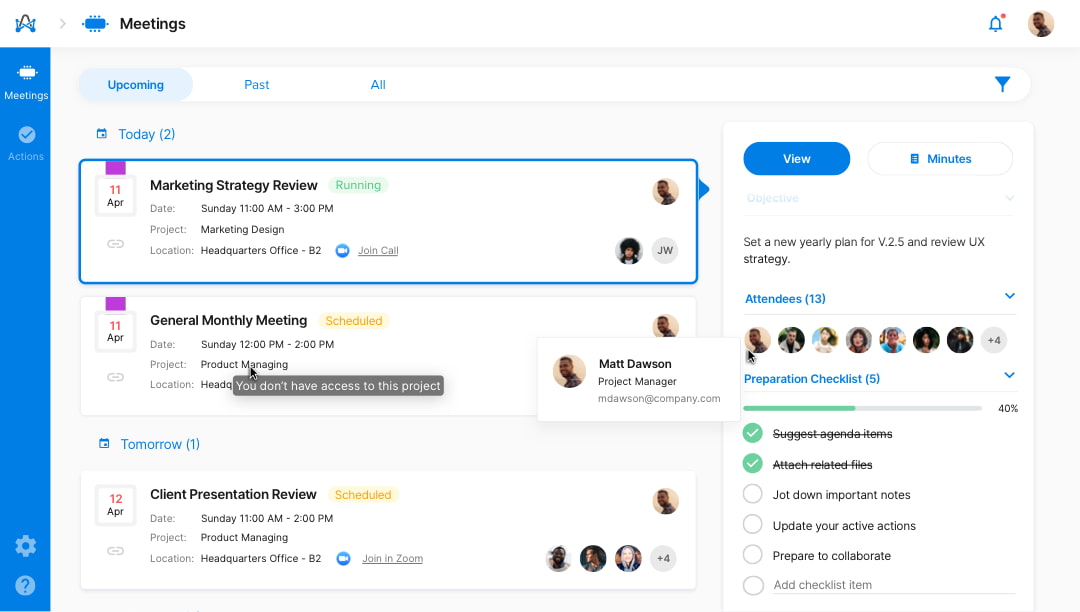Click the General Monthly Meeting title

(x=229, y=320)
